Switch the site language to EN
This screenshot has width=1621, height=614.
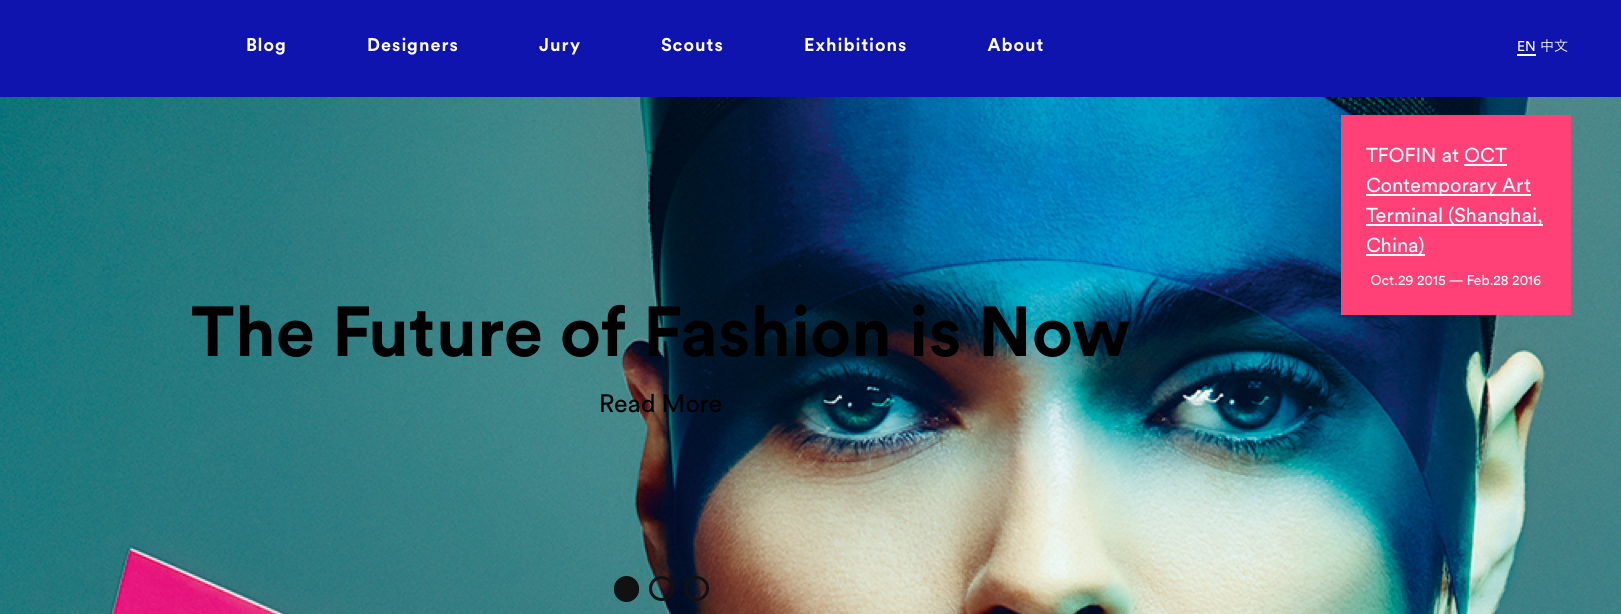coord(1526,46)
